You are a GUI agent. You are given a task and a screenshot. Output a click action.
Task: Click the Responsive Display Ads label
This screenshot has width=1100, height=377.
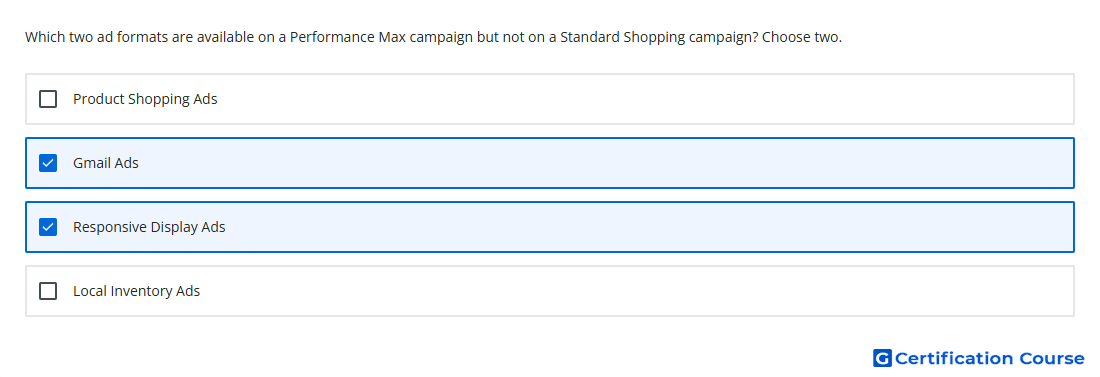(x=149, y=227)
